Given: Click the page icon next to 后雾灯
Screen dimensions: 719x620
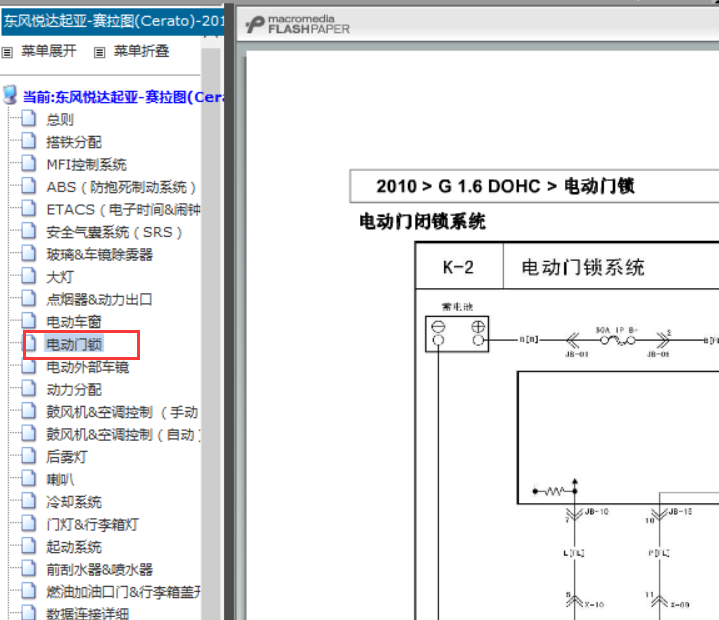Looking at the screenshot, I should point(29,456).
